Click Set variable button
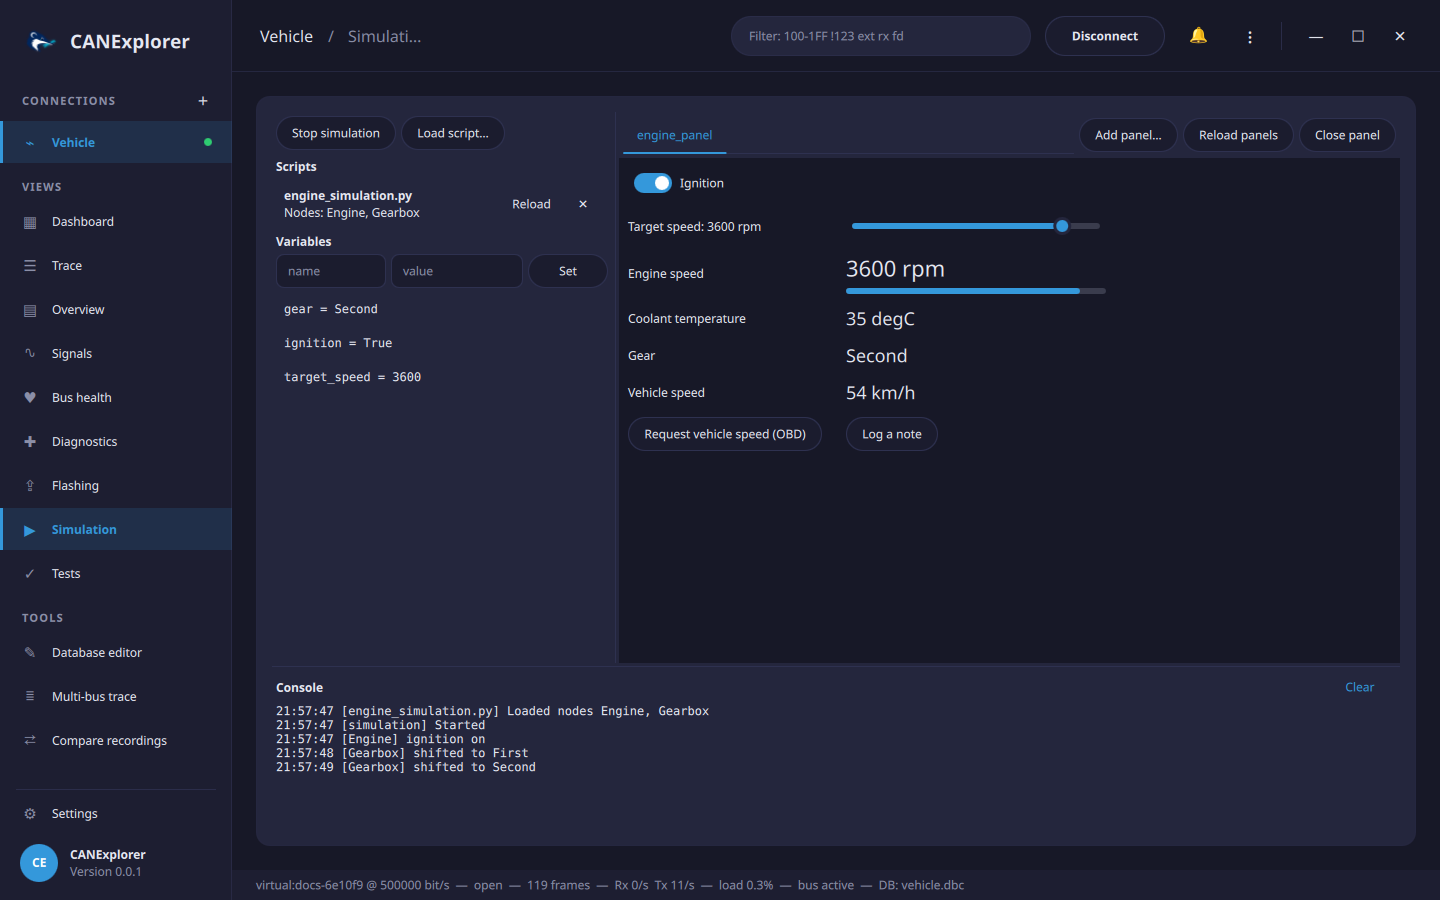The image size is (1440, 900). click(568, 271)
